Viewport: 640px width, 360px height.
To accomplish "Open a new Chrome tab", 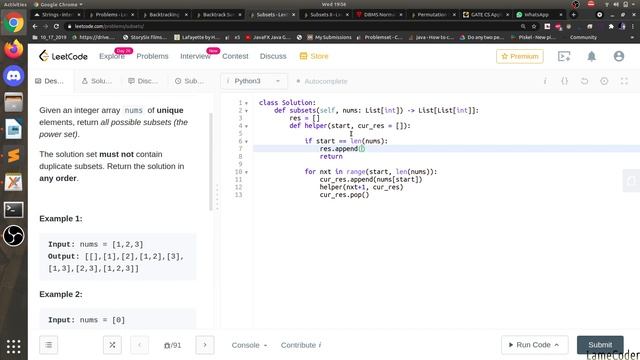I will pos(573,15).
